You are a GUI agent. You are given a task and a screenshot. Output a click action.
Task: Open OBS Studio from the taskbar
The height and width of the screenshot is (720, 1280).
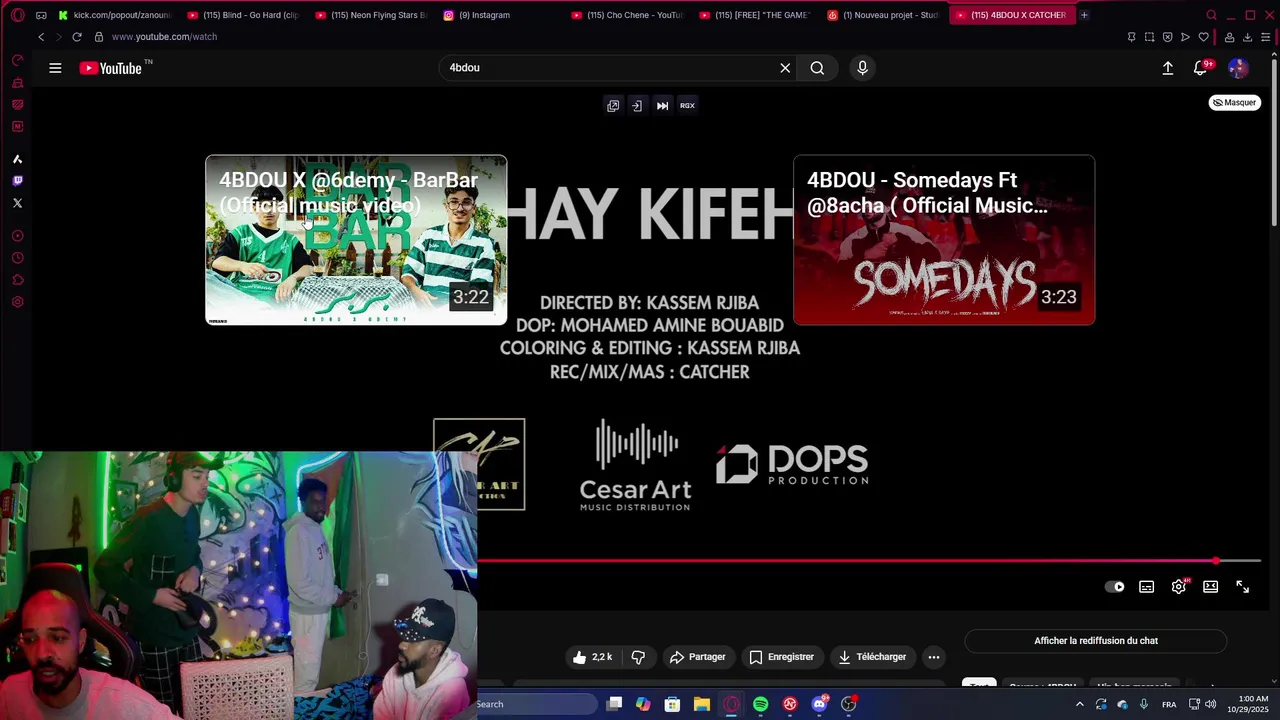click(848, 704)
